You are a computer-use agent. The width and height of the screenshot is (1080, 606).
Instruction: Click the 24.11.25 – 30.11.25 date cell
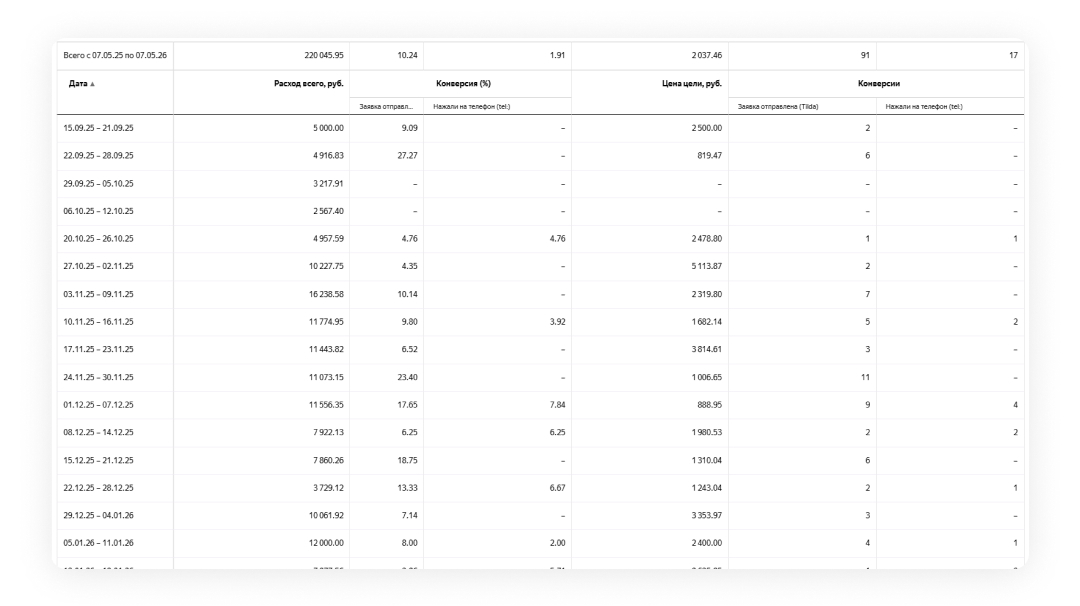pyautogui.click(x=98, y=377)
